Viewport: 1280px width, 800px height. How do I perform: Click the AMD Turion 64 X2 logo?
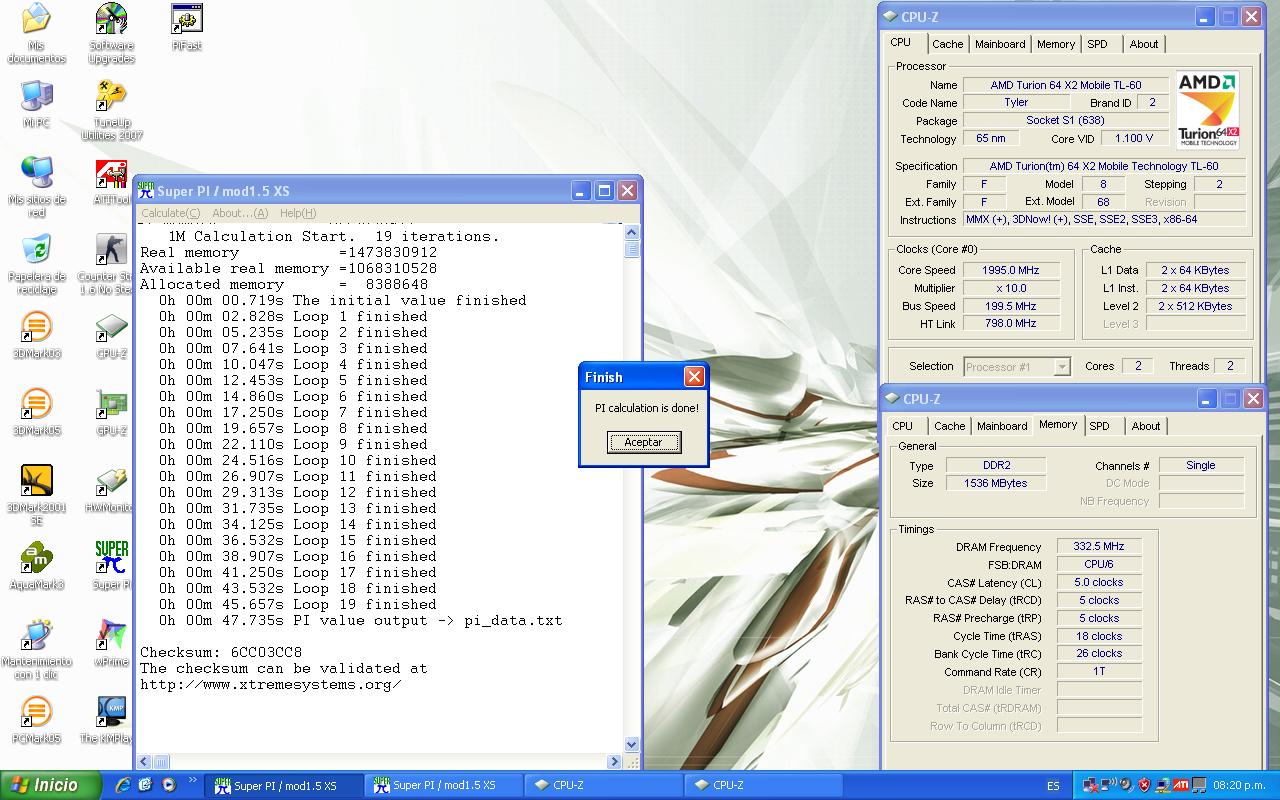point(1207,111)
